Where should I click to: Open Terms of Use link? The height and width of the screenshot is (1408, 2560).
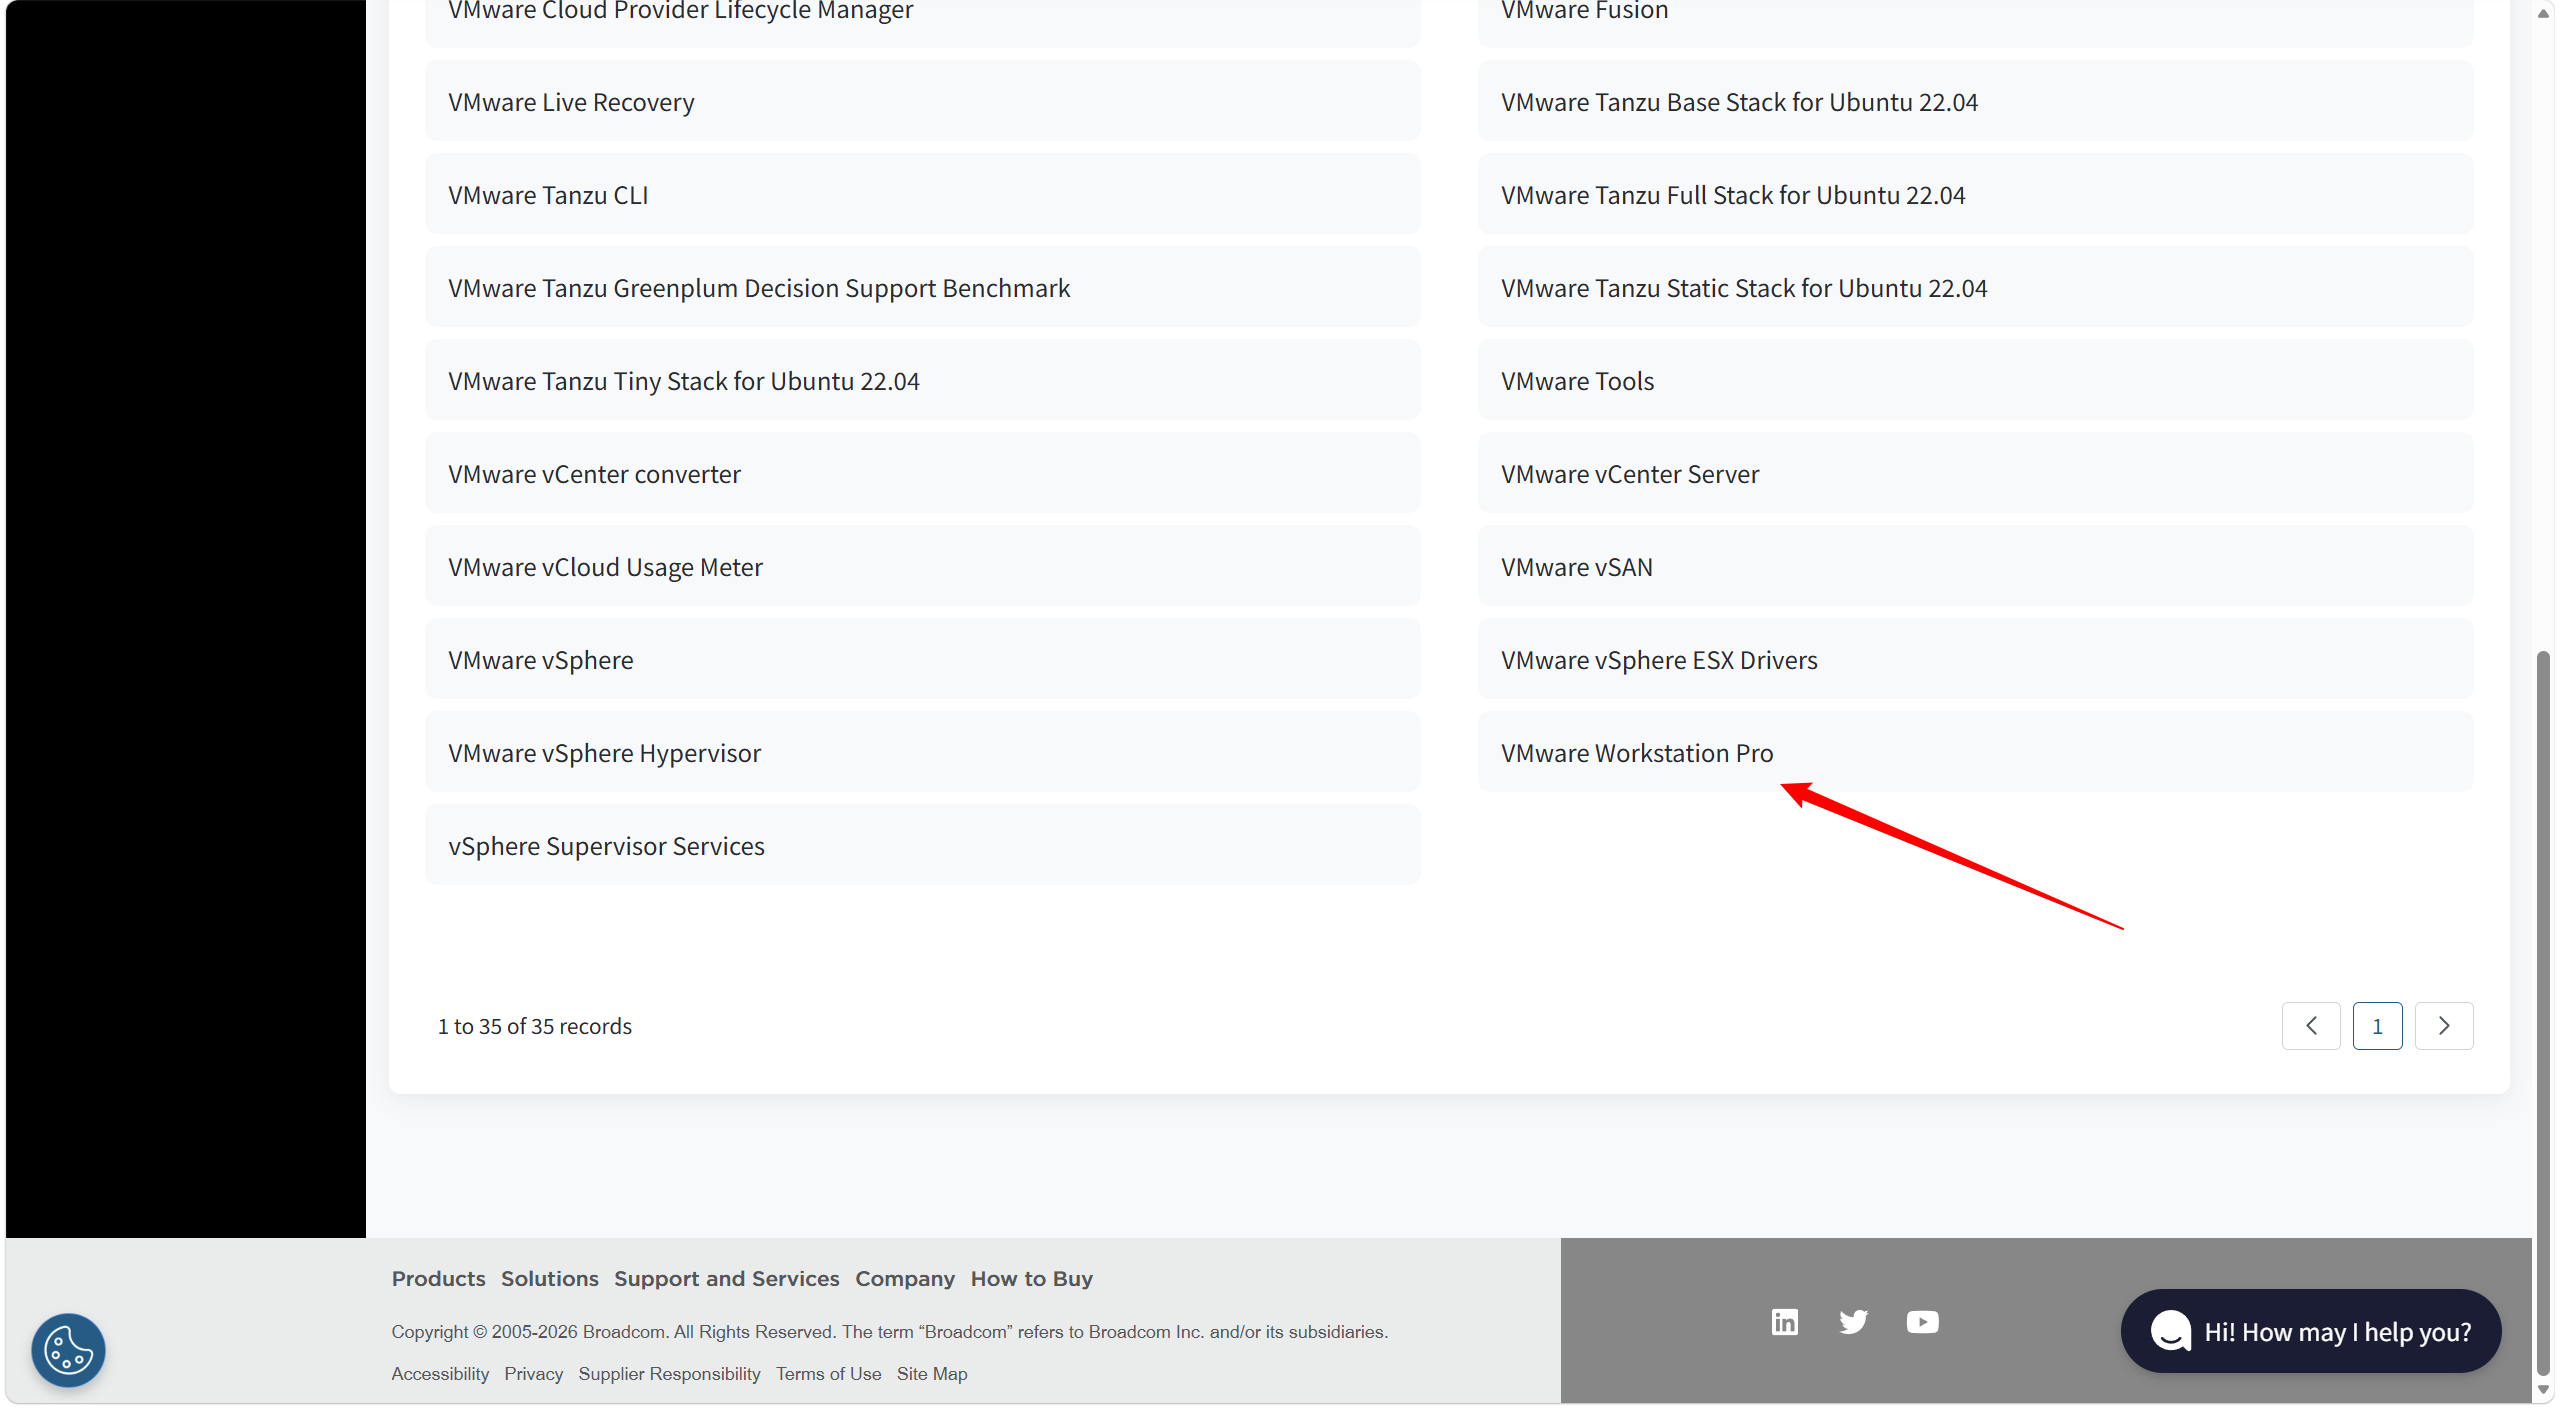(x=828, y=1374)
